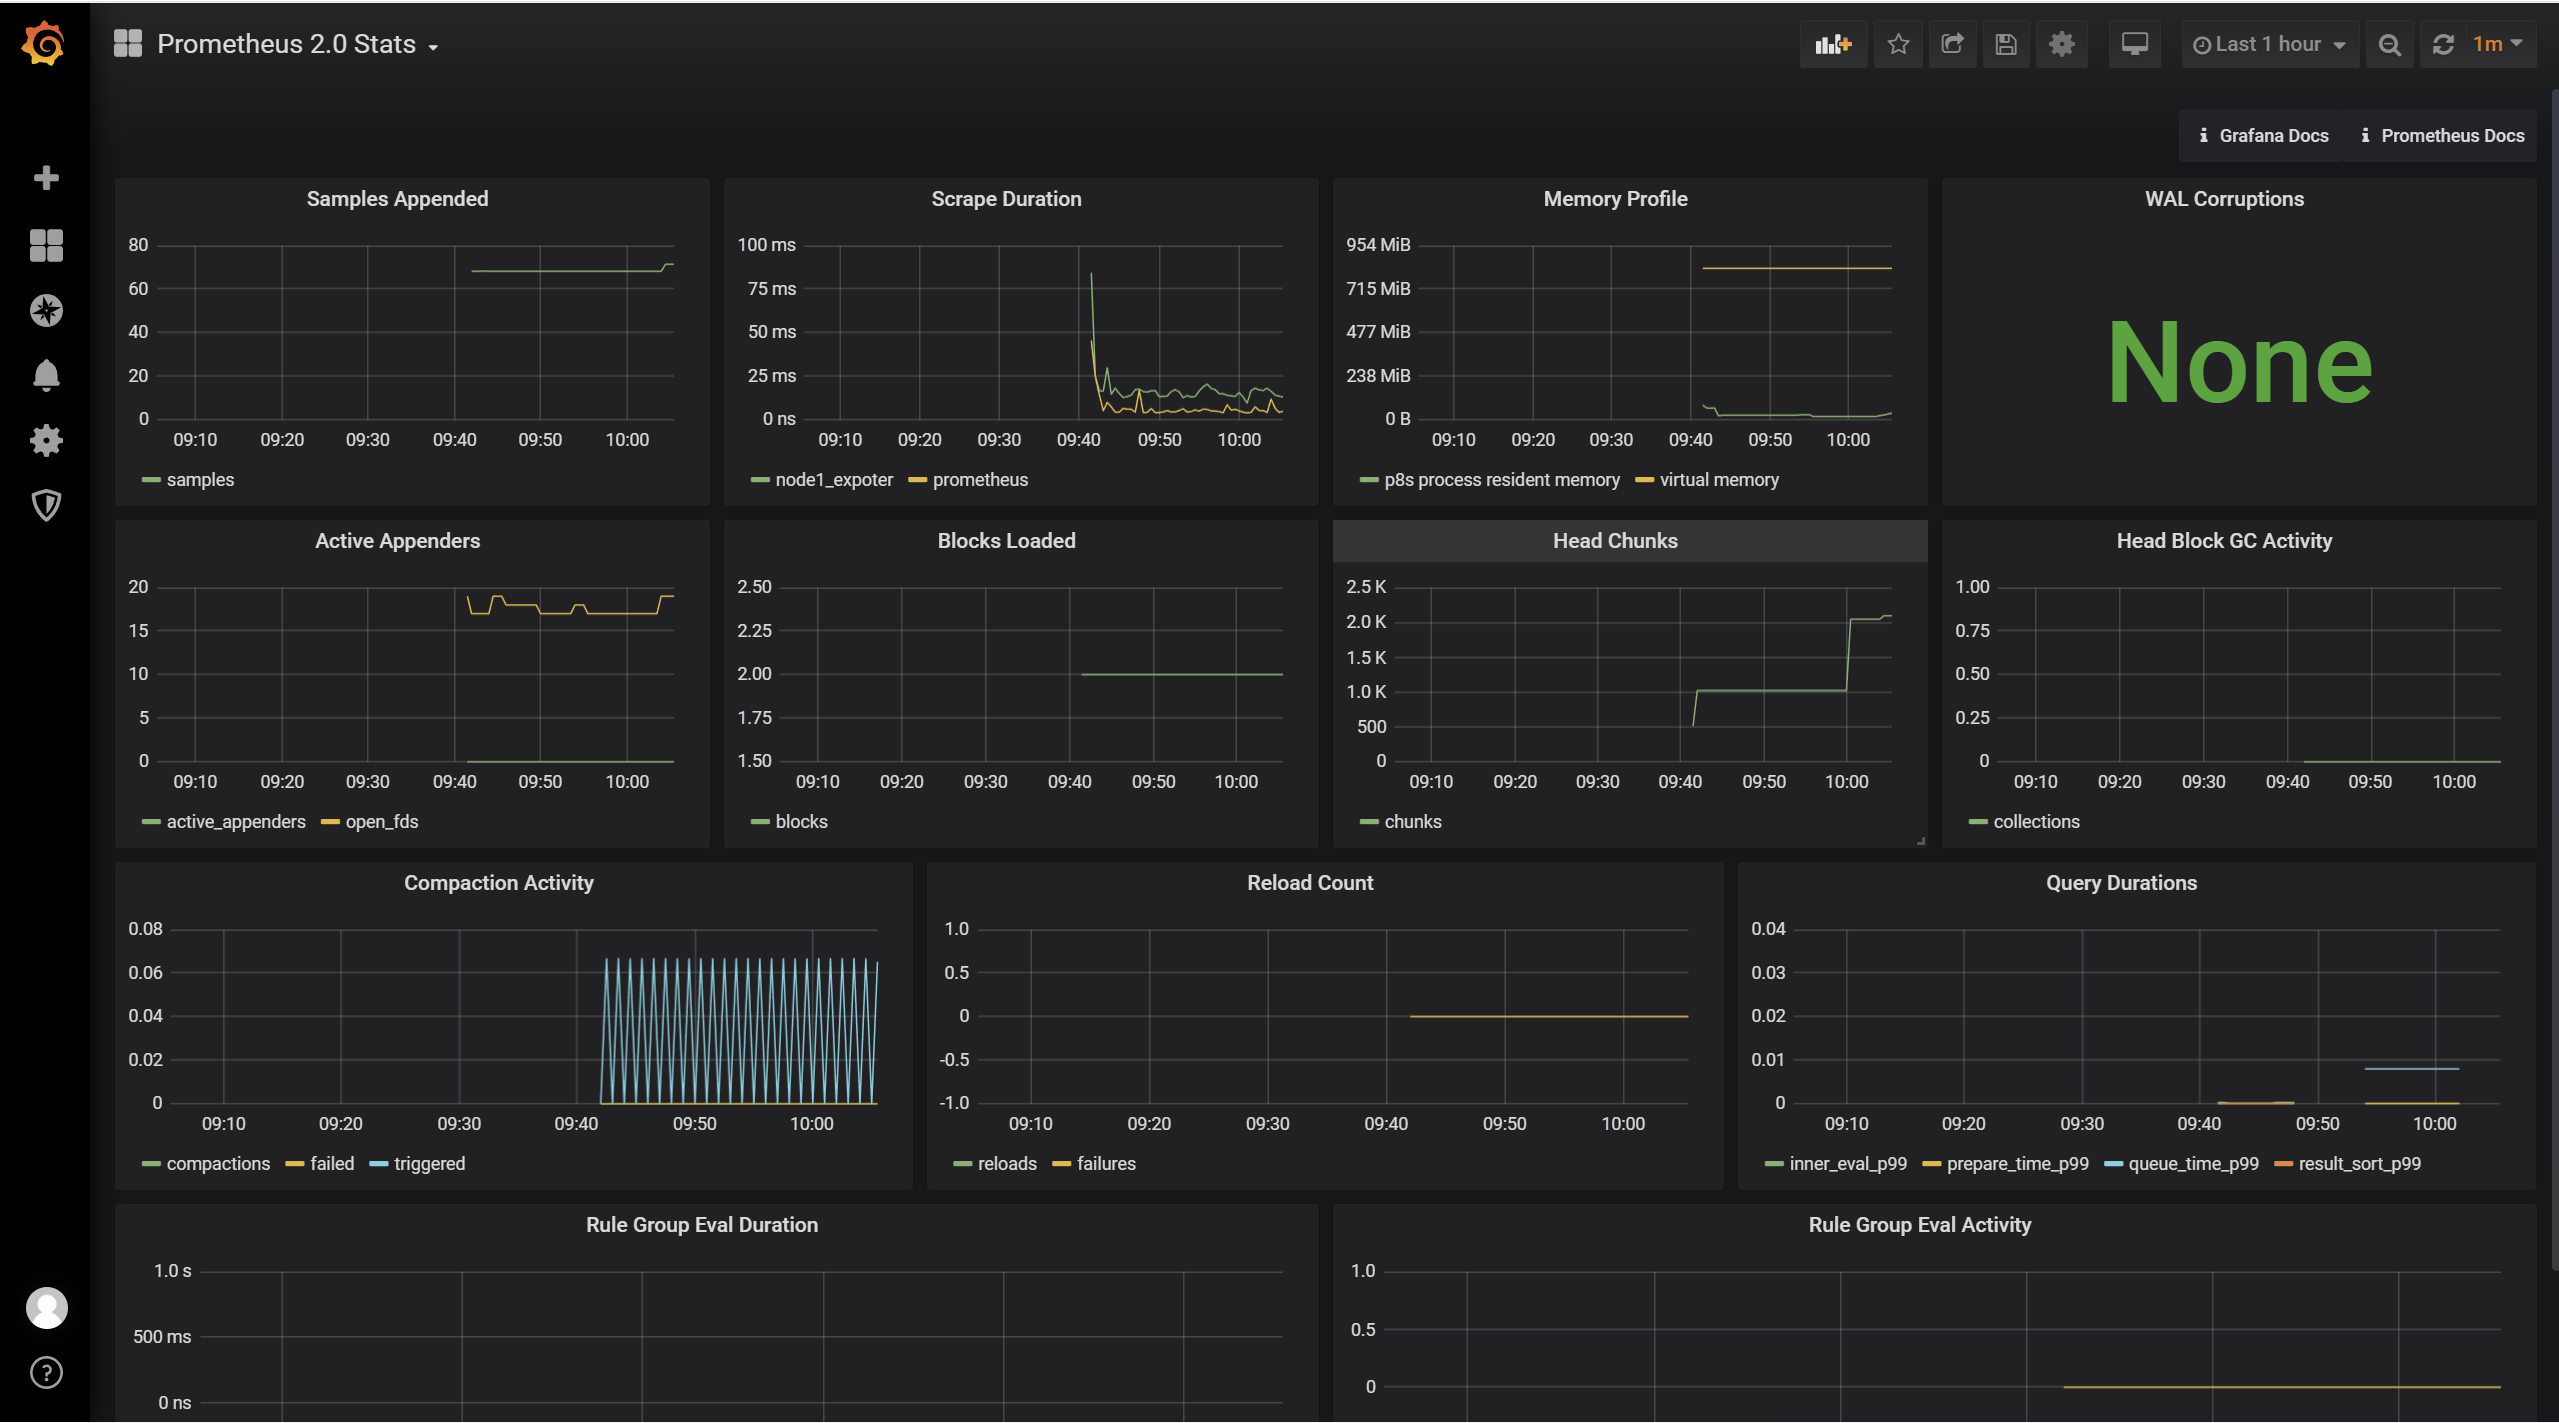Open the Server Admin shield icon

(46, 505)
